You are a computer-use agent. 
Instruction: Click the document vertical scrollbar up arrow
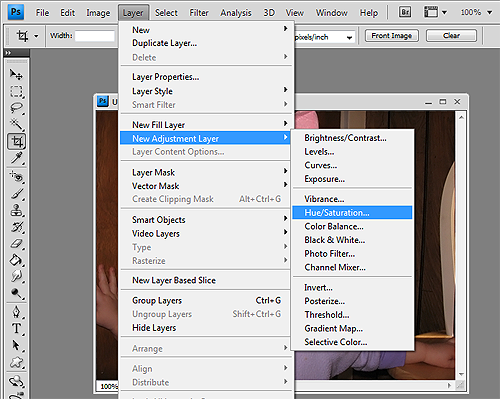461,117
